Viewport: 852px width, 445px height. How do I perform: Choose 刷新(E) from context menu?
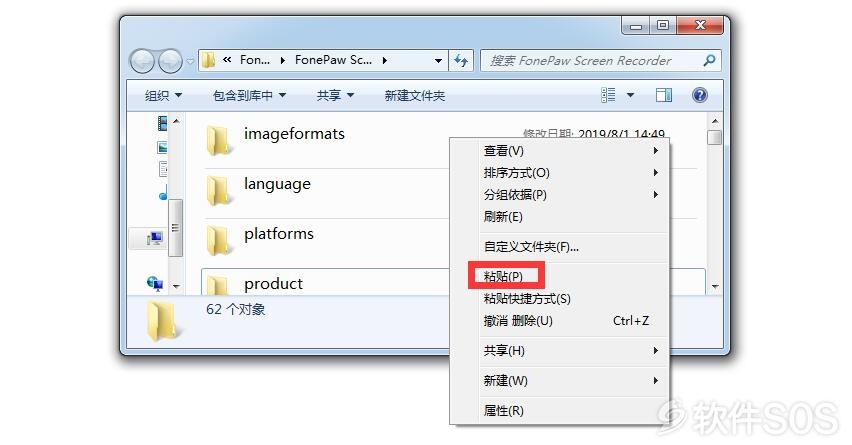tap(560, 217)
